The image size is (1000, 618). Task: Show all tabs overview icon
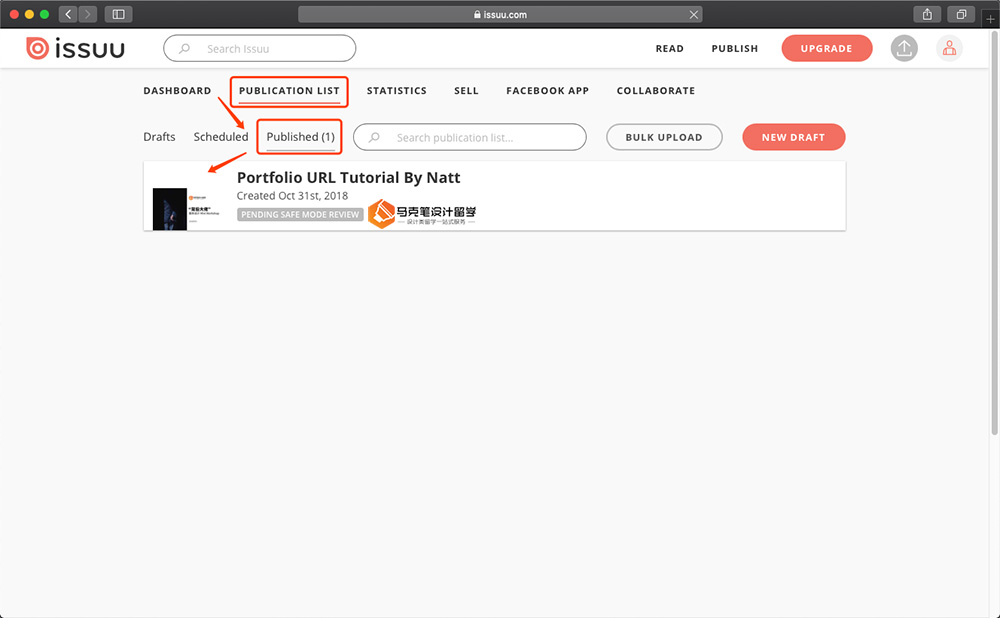pyautogui.click(x=961, y=14)
